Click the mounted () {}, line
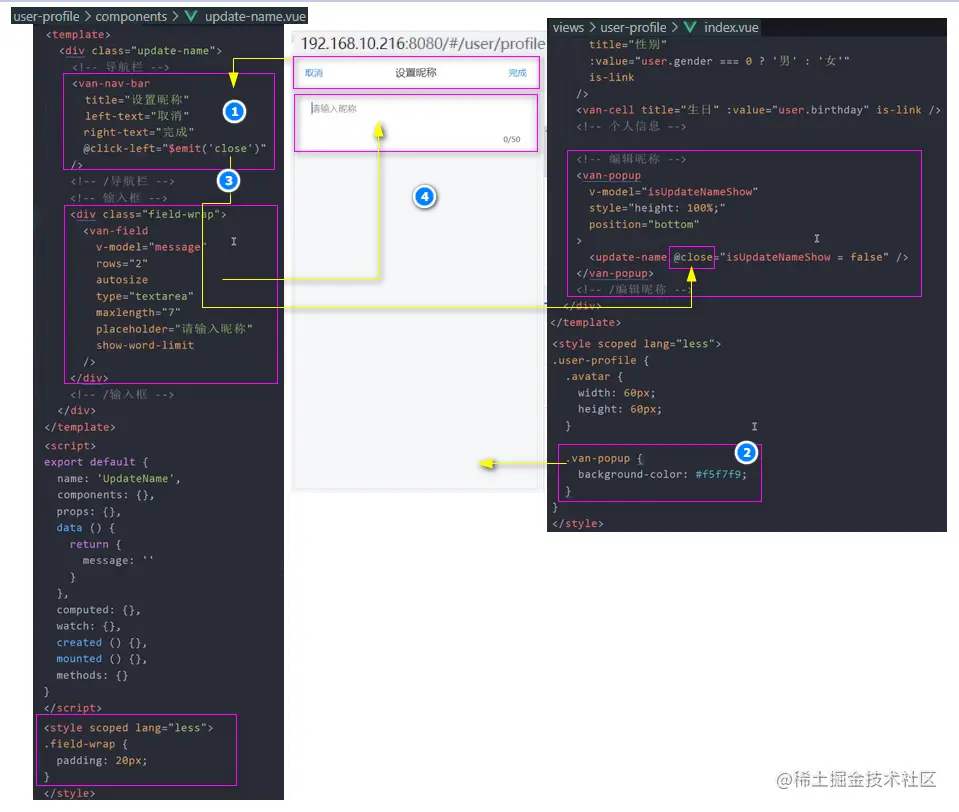This screenshot has height=812, width=959. [102, 659]
